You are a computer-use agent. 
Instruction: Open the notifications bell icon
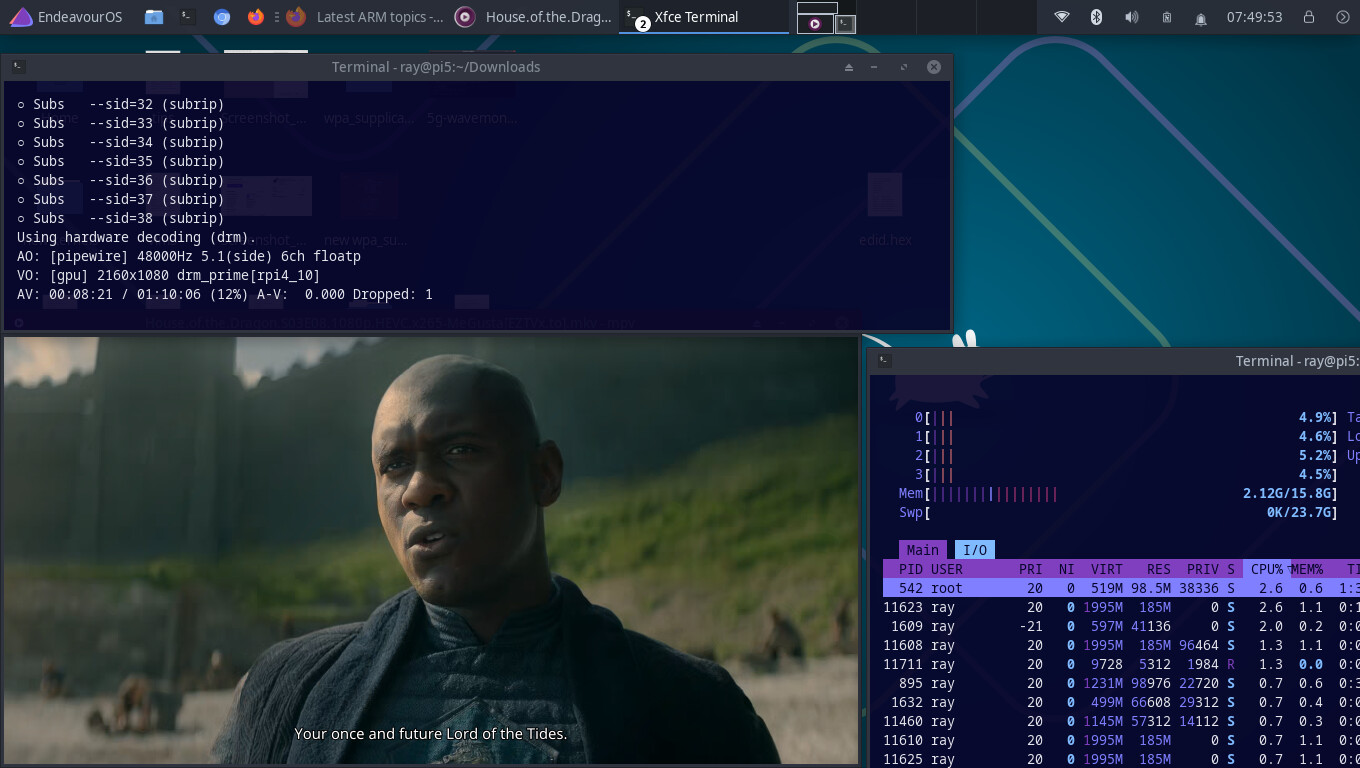[x=1201, y=17]
